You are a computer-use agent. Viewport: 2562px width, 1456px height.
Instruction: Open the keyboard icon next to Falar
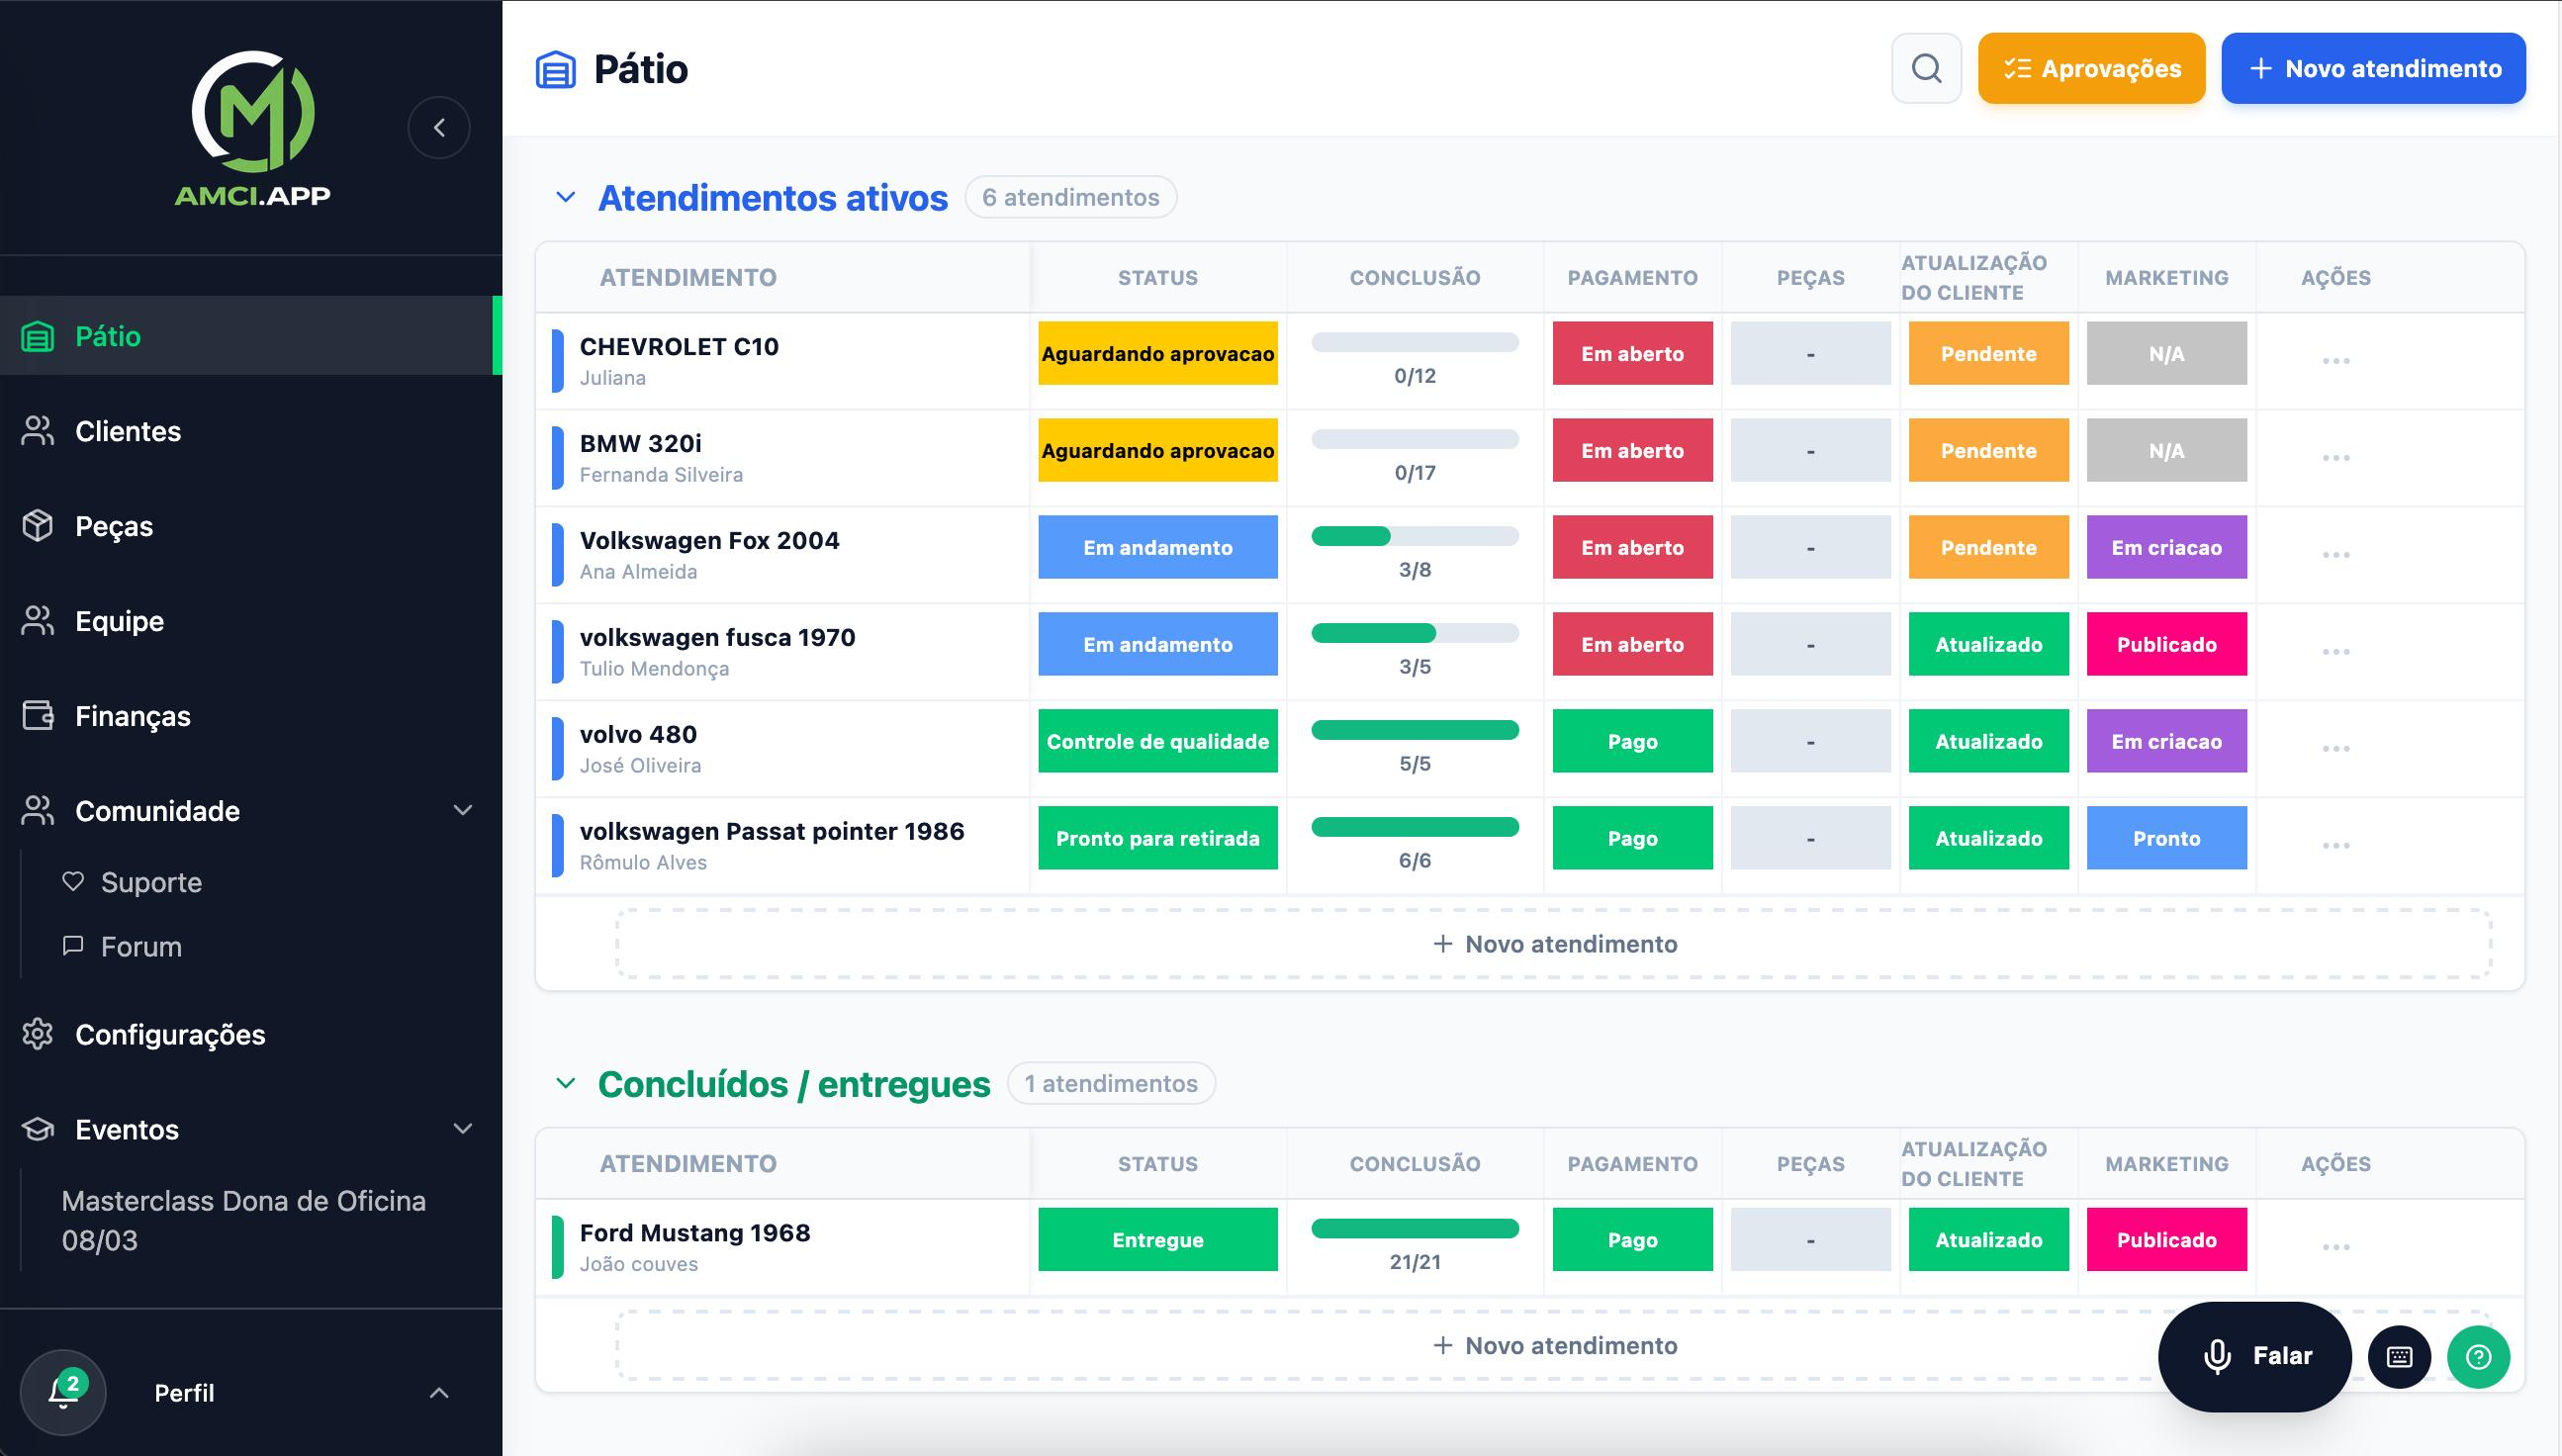click(2401, 1357)
